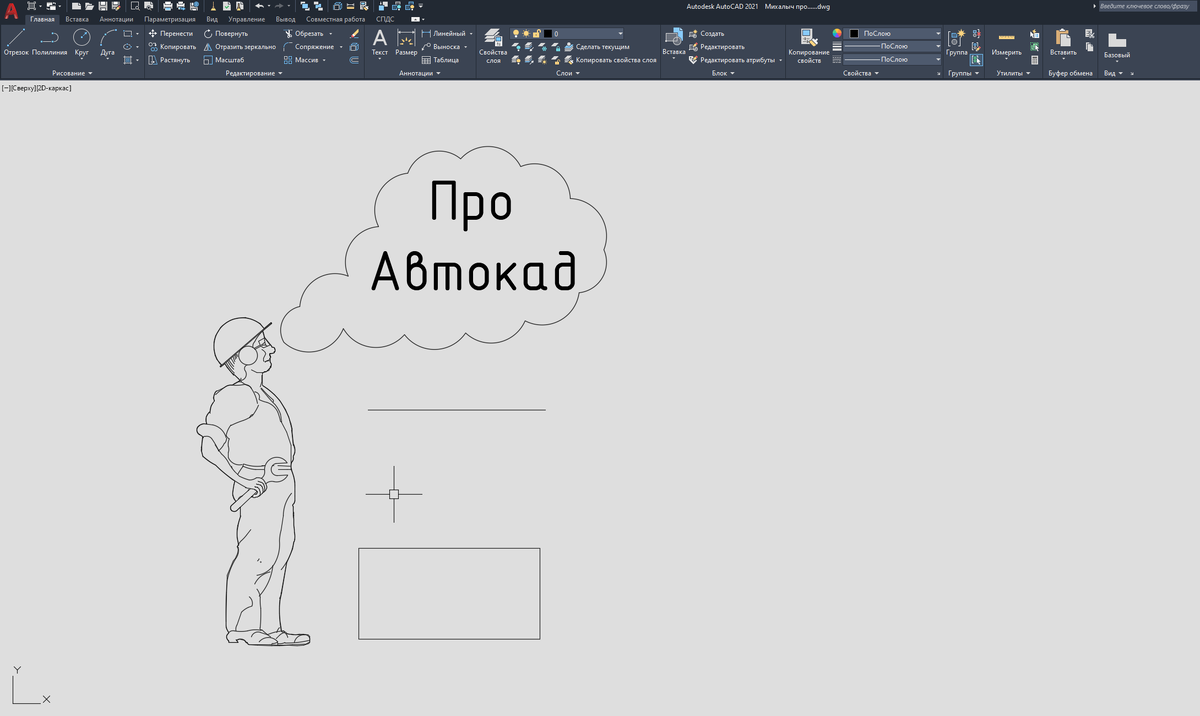Click the black object color swatch in Свойства

pos(854,33)
